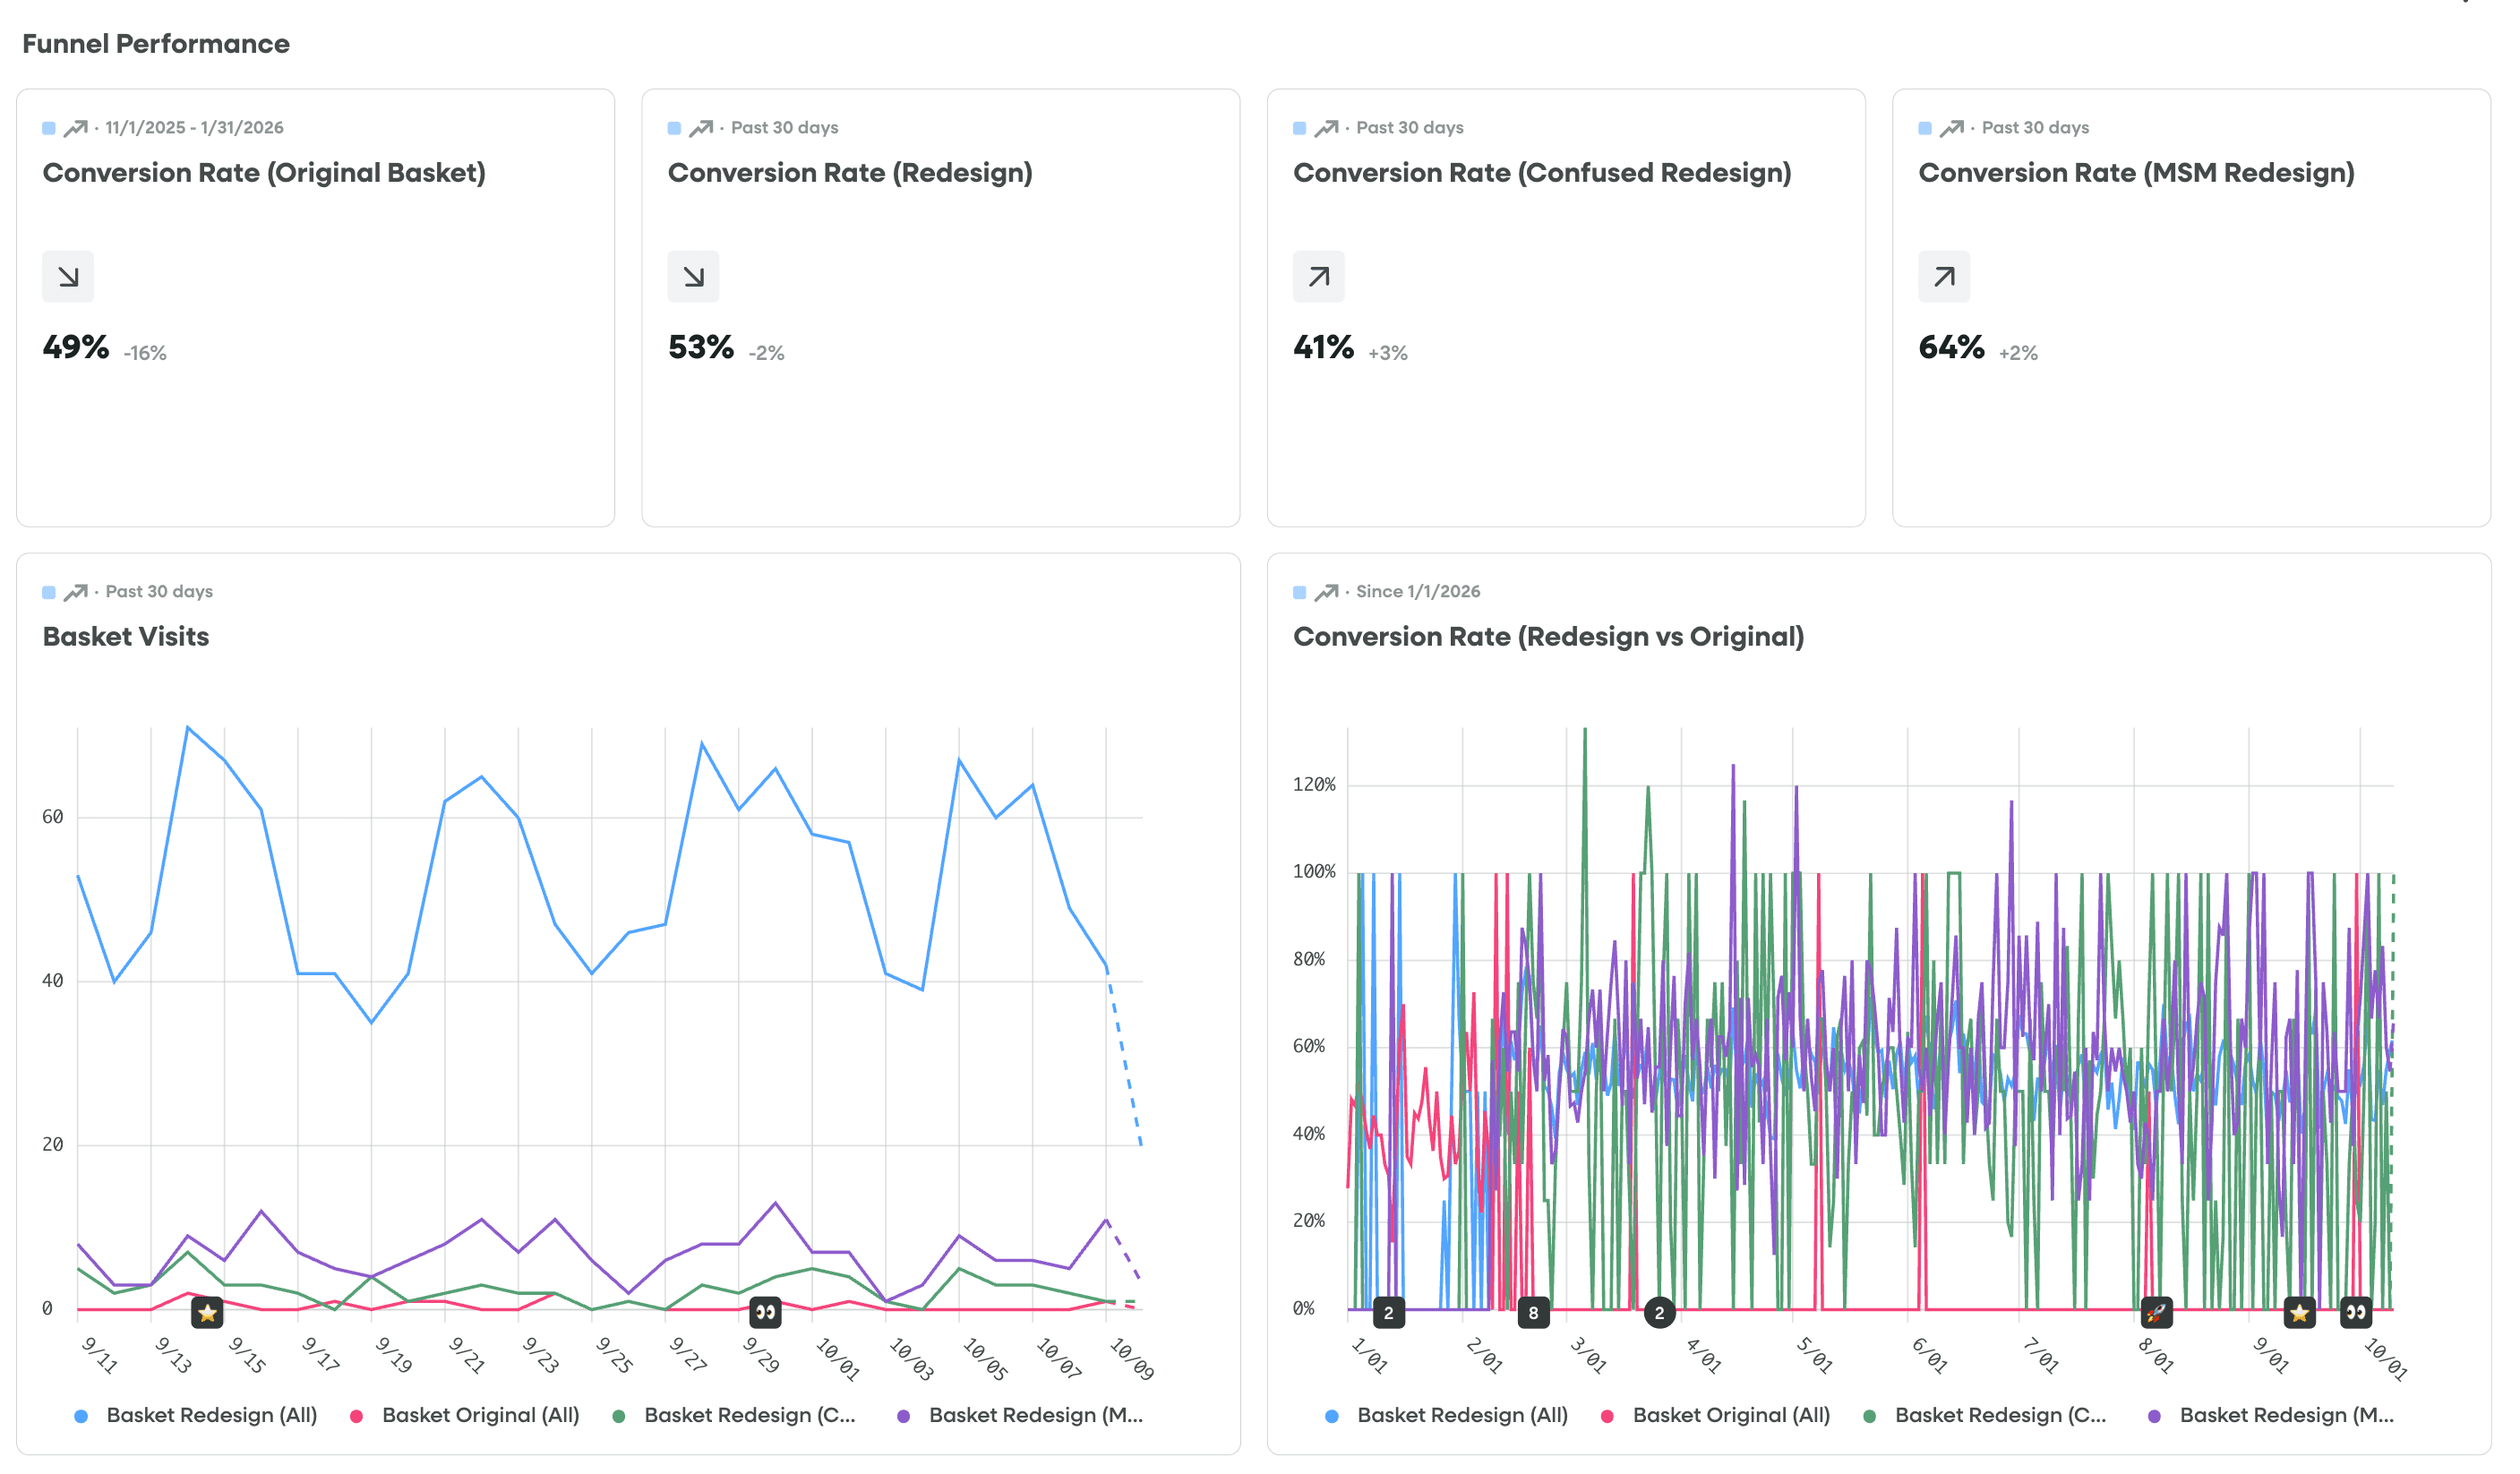This screenshot has width=2520, height=1474.
Task: Click the downward trend arrow on Redesign card
Action: (693, 277)
